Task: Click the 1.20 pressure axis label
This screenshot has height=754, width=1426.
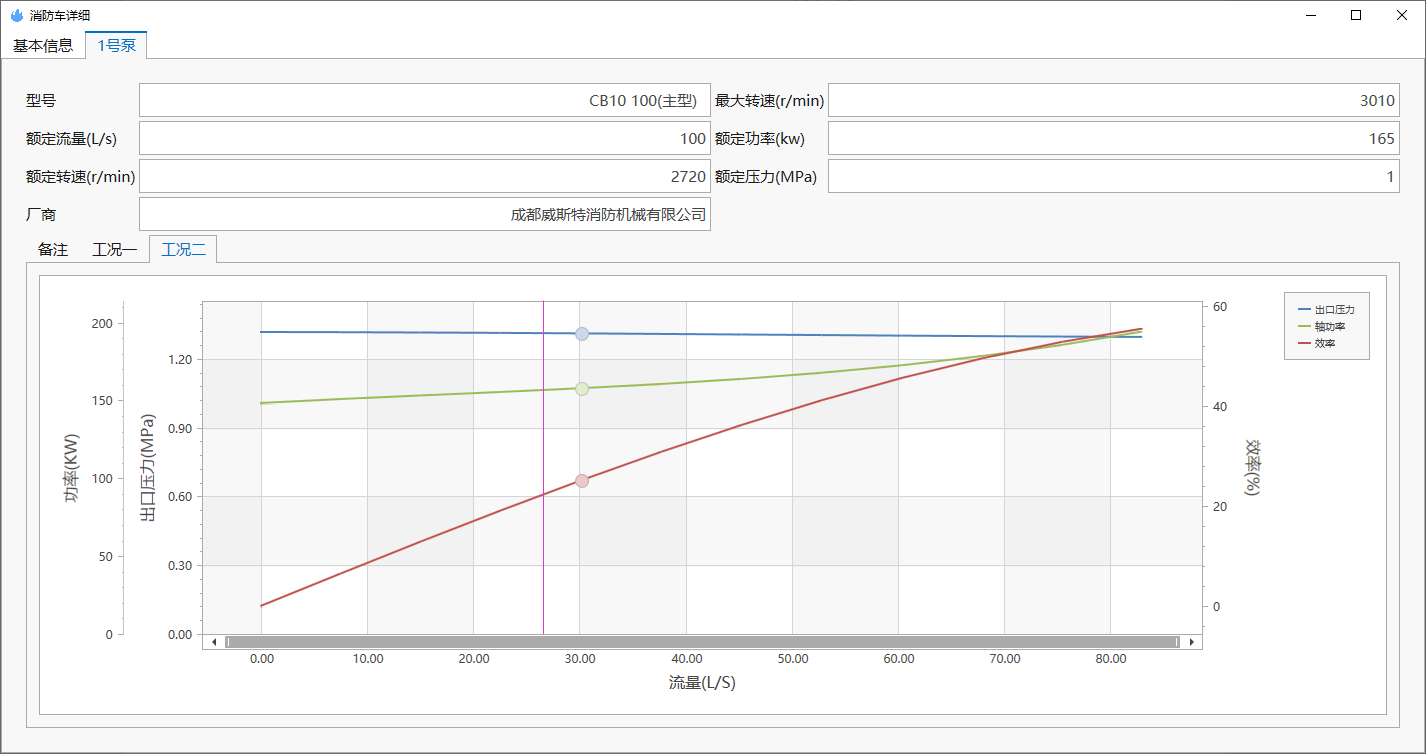Action: (x=179, y=359)
